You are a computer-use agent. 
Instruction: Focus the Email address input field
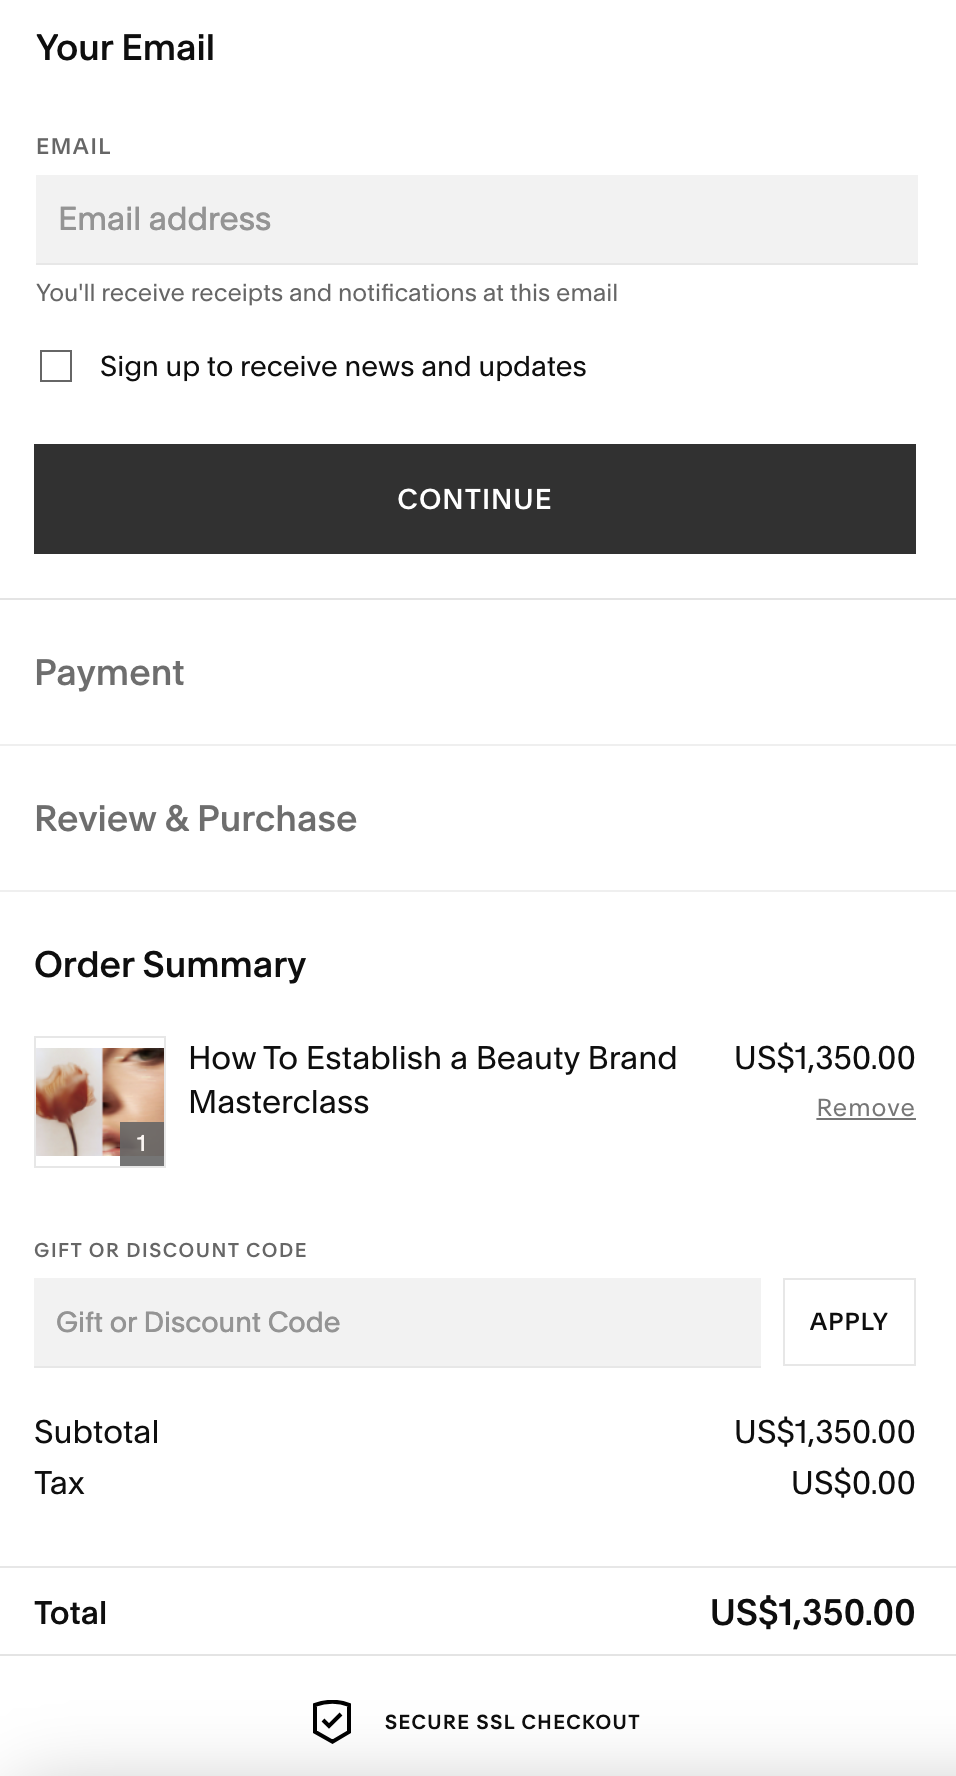pos(477,219)
